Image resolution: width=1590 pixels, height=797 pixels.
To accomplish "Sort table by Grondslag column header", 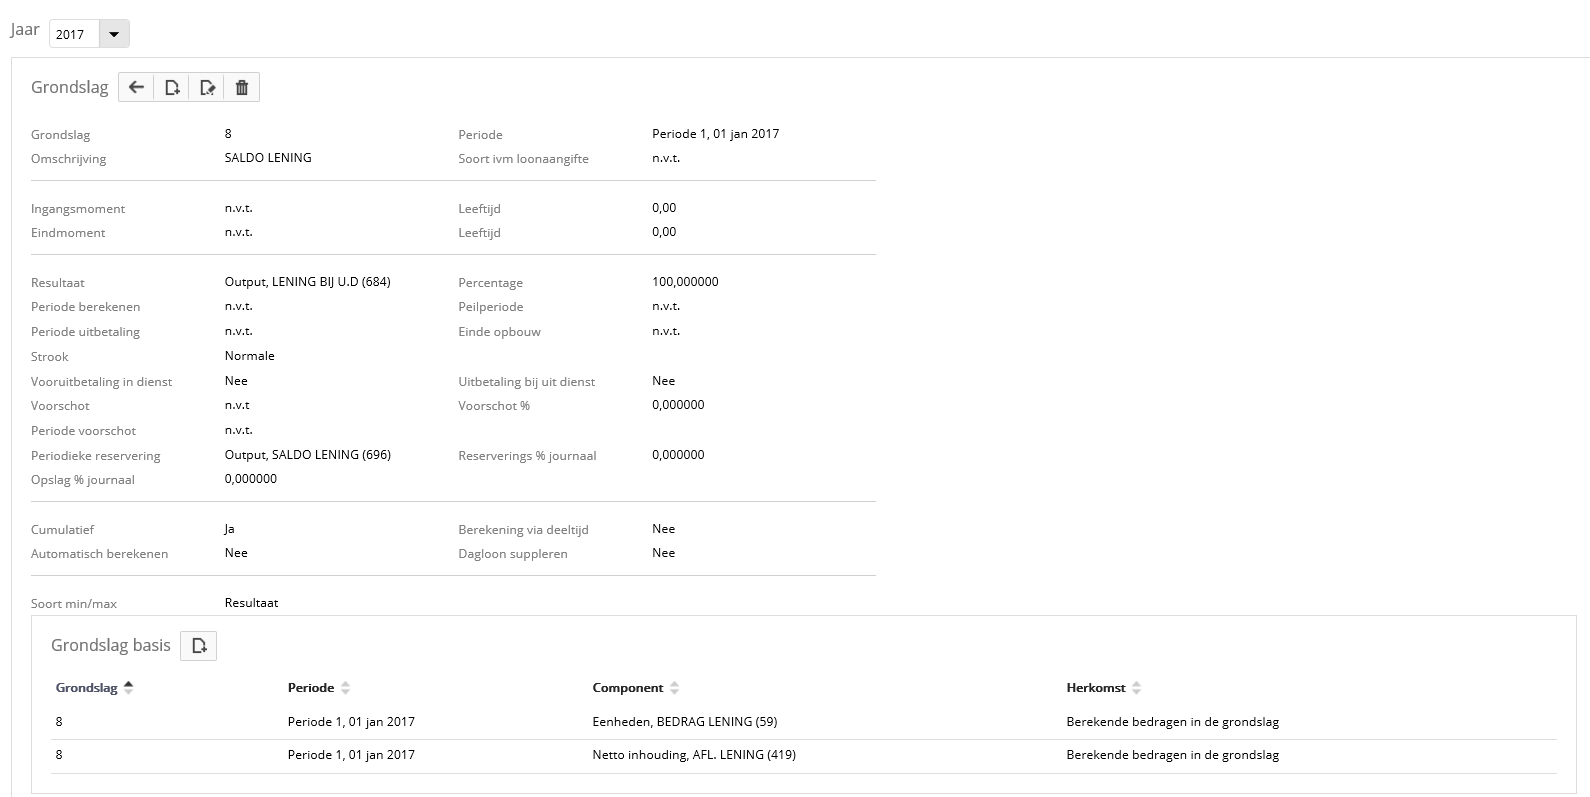I will (86, 688).
